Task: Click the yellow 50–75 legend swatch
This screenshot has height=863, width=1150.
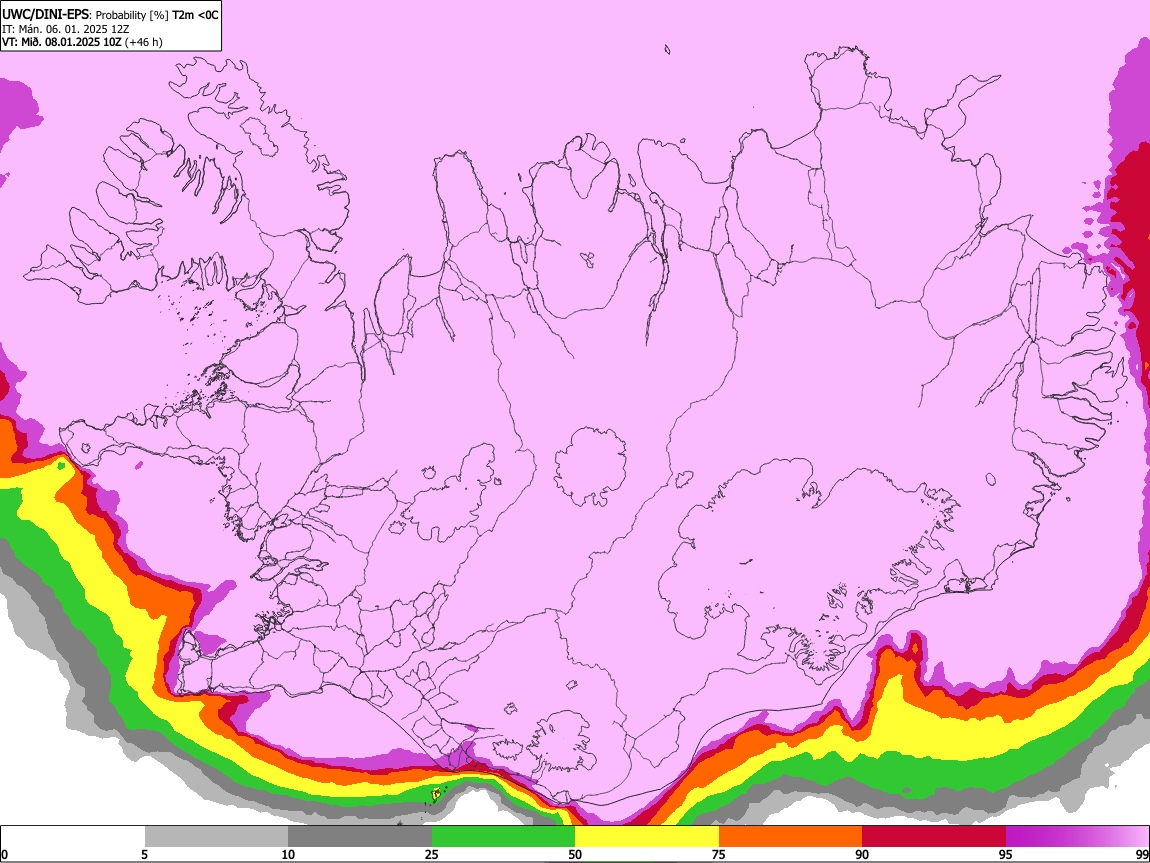Action: click(647, 837)
